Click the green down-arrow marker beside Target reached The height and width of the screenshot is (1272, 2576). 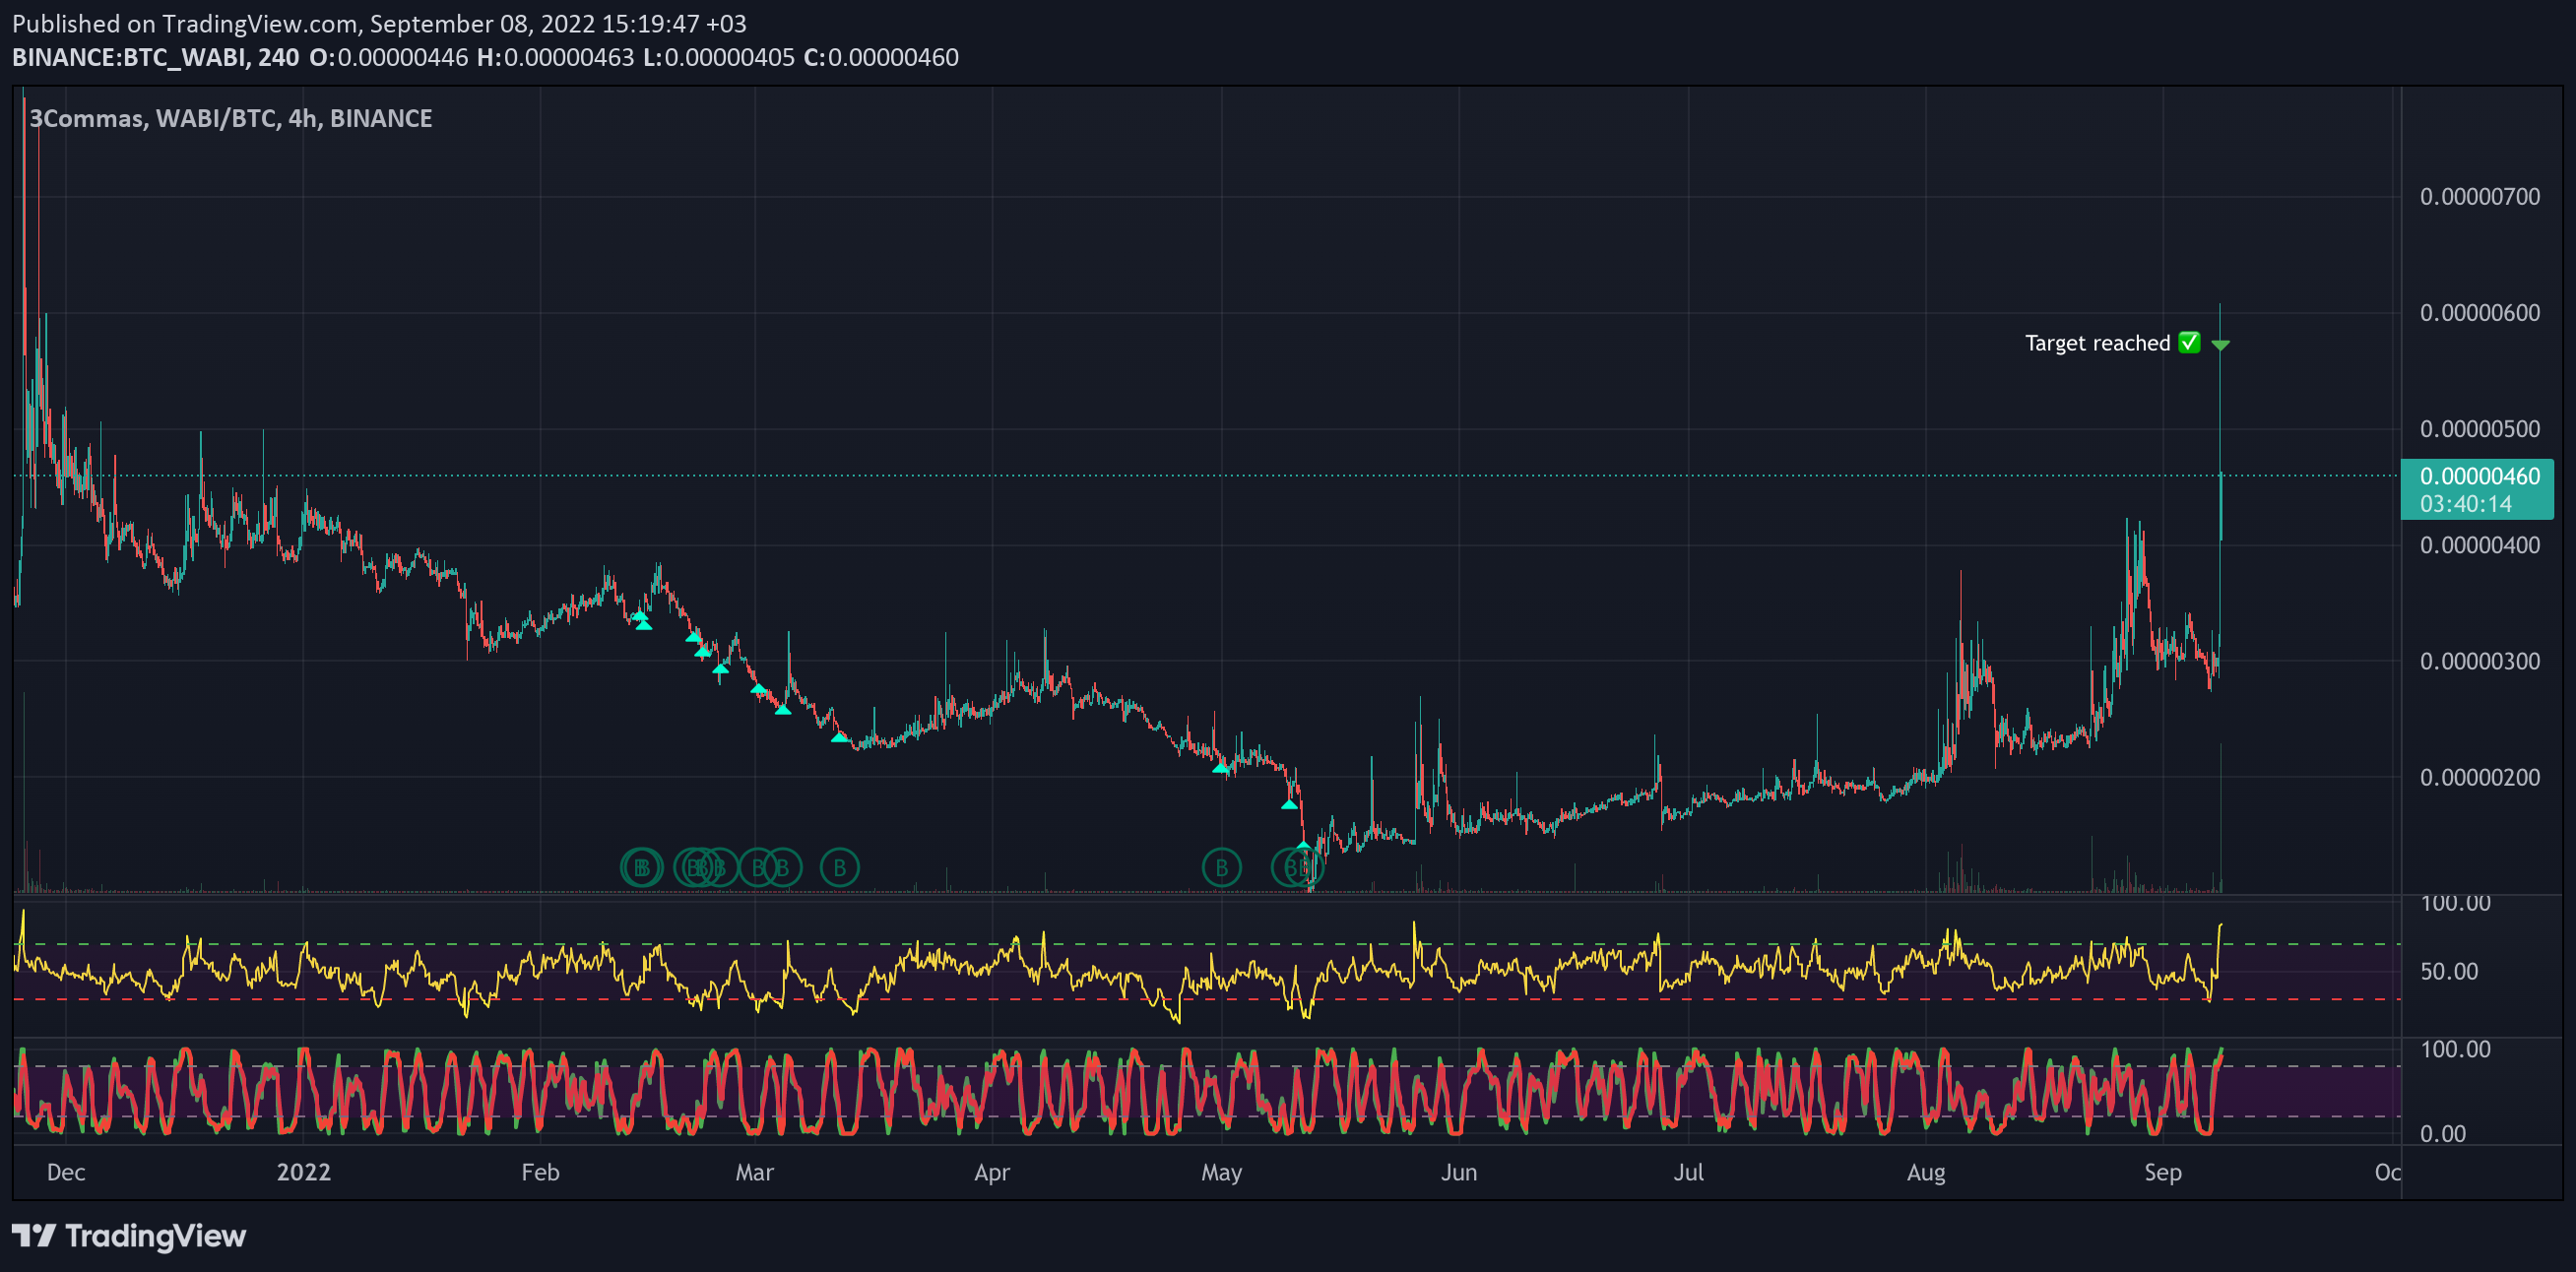click(2221, 345)
